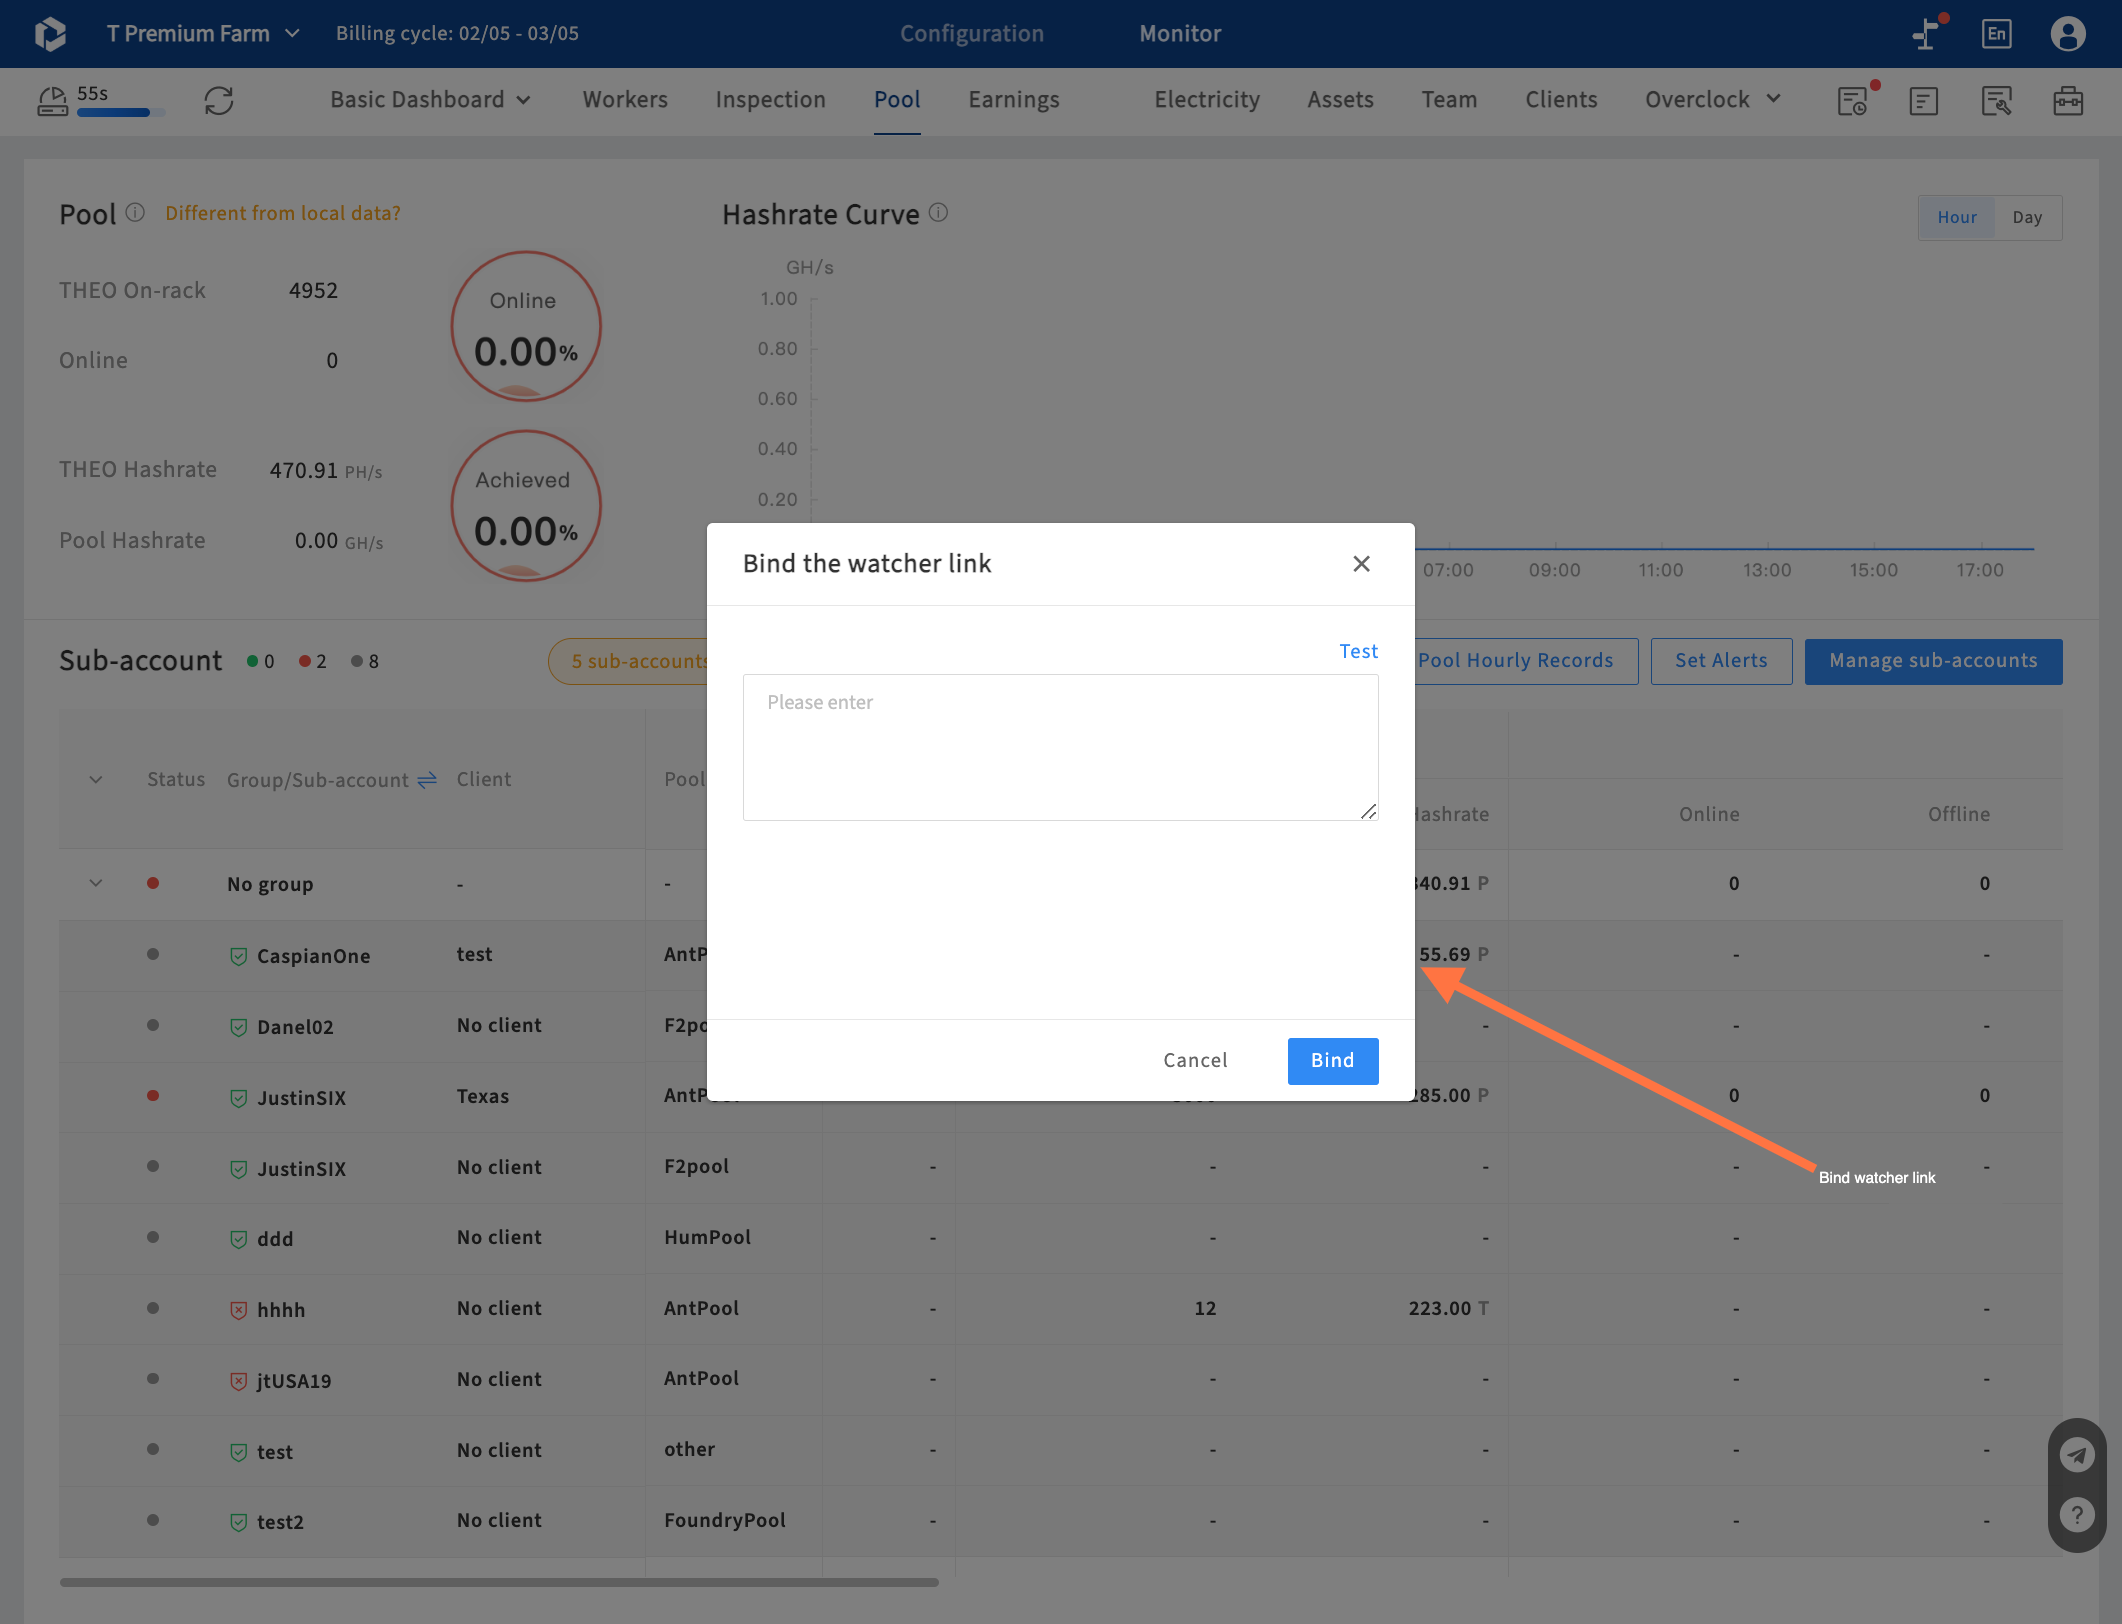Click the refresh data icon
Viewport: 2122px width, 1624px height.
point(219,100)
